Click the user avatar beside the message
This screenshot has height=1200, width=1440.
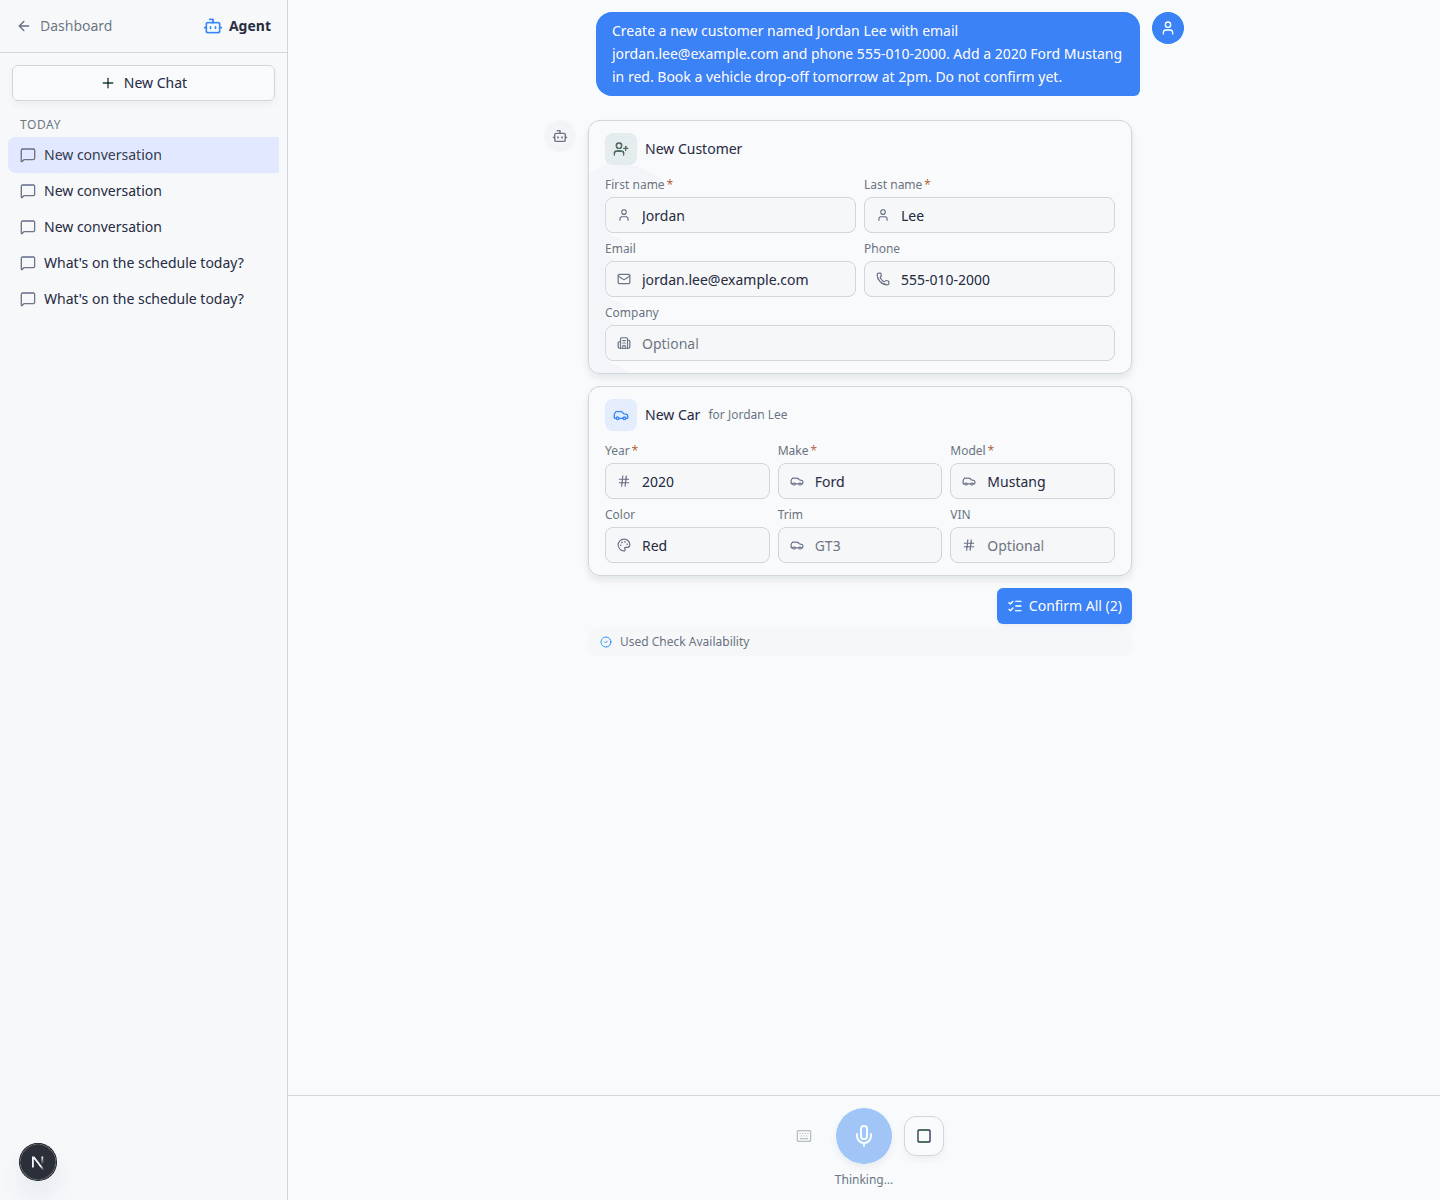(1168, 28)
